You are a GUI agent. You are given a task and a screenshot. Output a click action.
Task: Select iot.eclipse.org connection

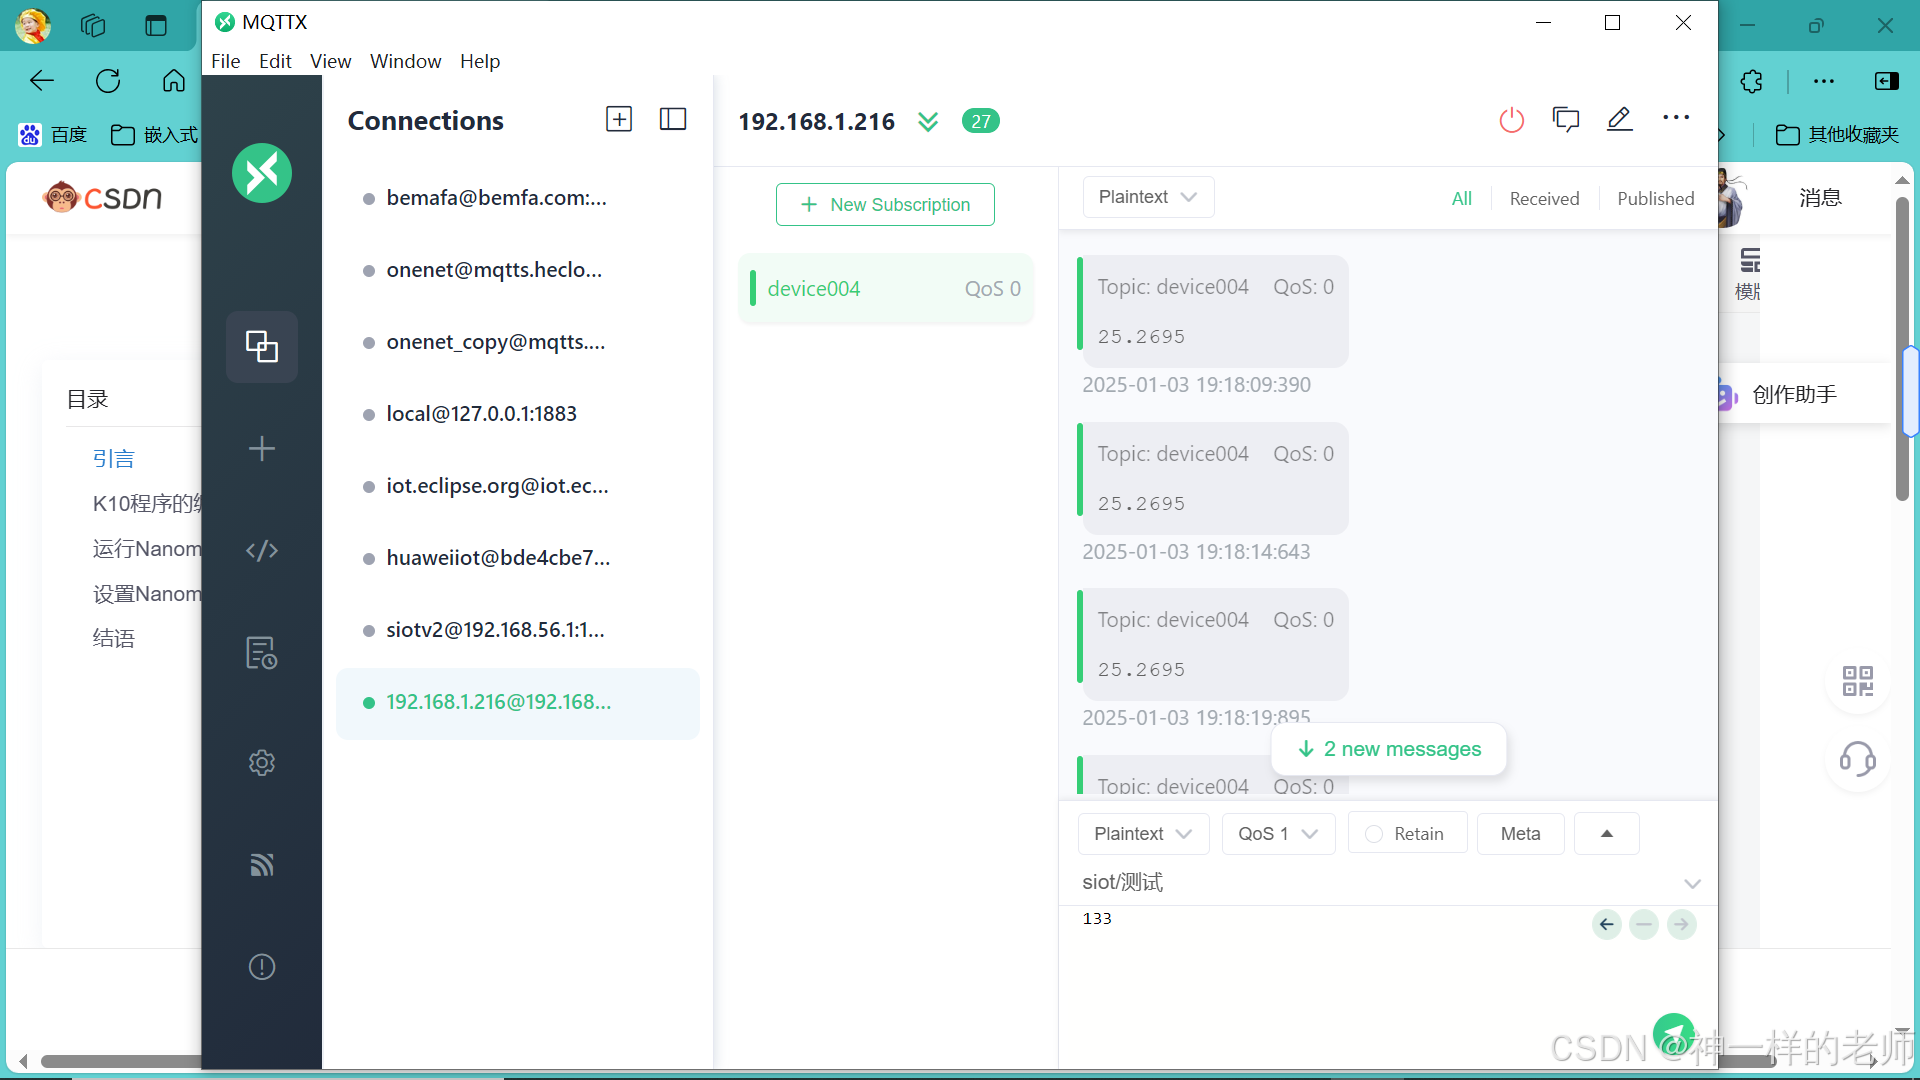[x=518, y=486]
